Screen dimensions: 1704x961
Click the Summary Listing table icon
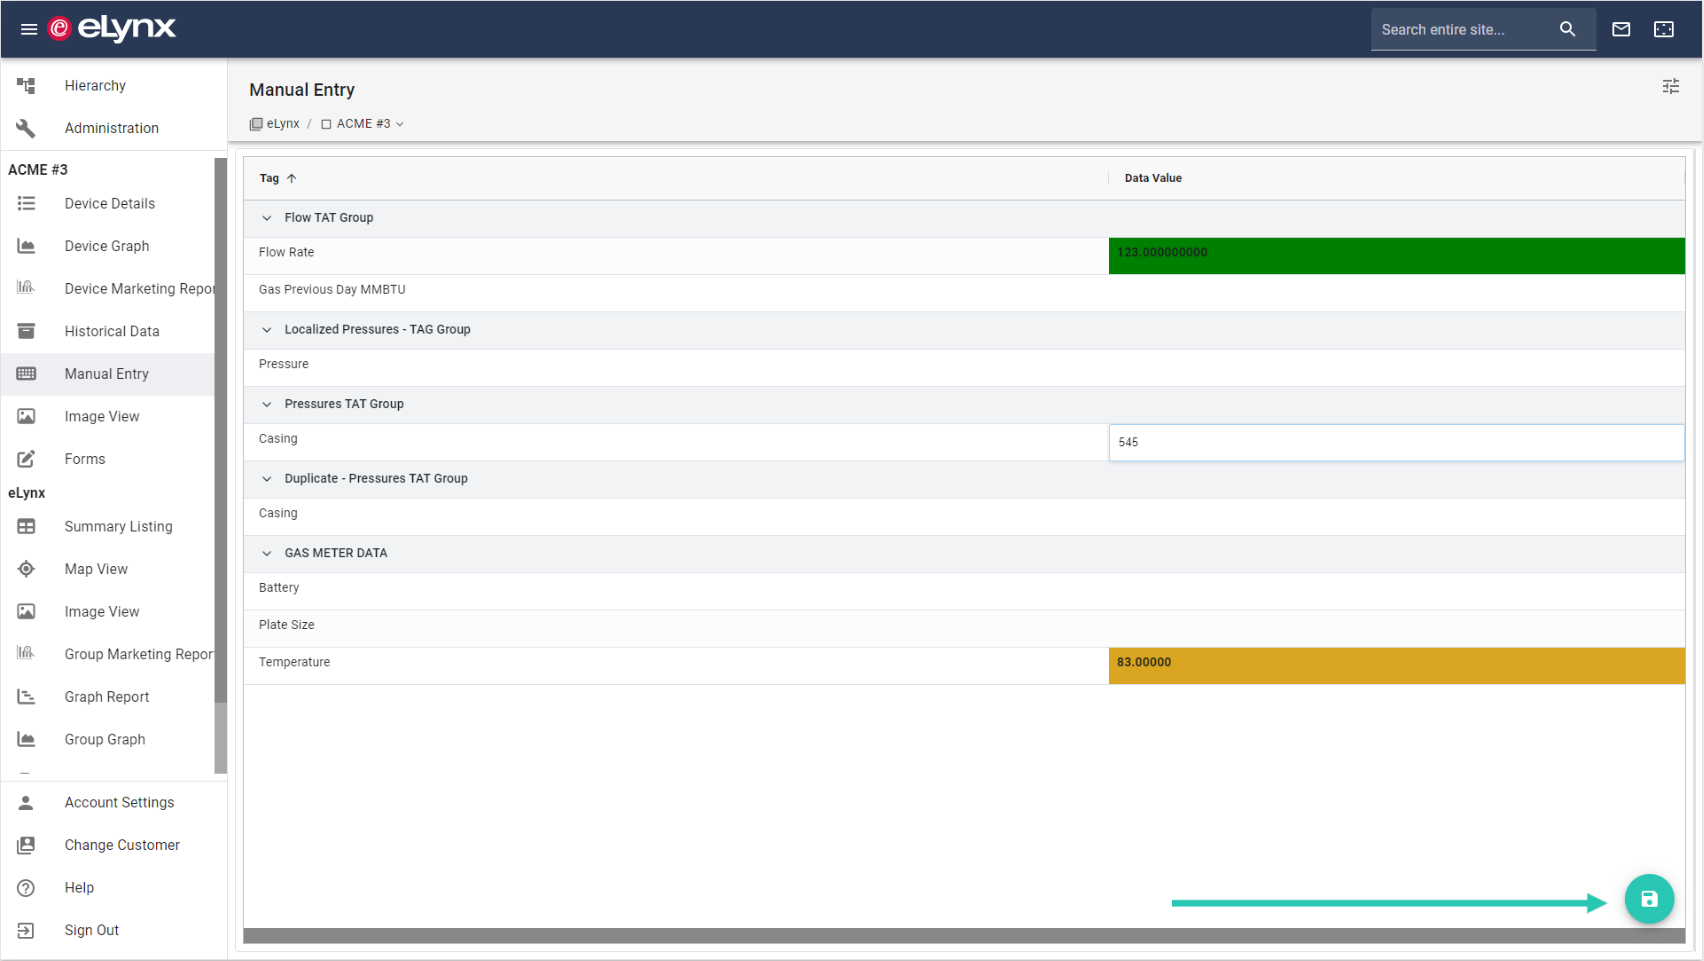[x=26, y=526]
